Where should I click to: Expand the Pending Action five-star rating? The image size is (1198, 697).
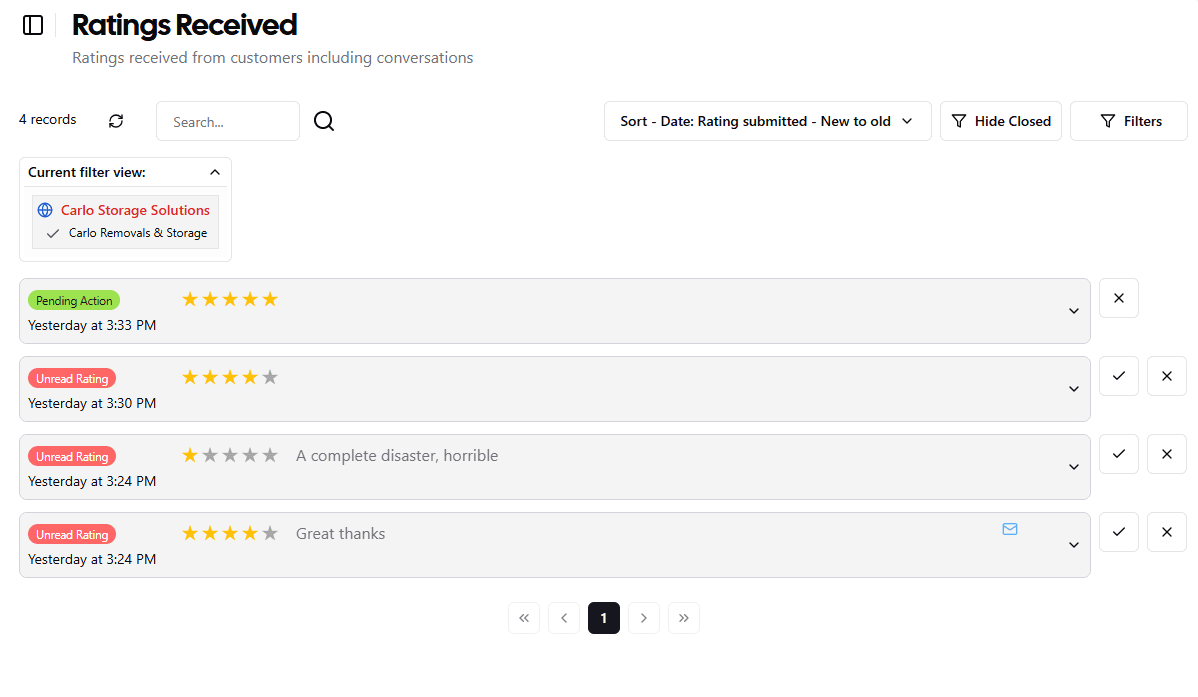(1073, 311)
